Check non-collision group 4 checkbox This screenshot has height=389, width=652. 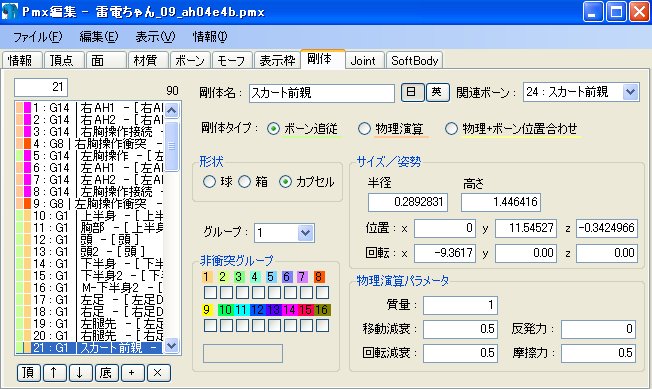[x=258, y=292]
